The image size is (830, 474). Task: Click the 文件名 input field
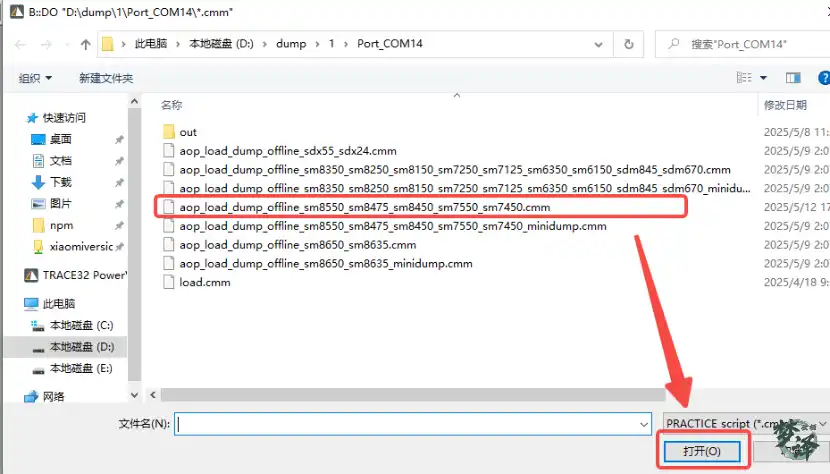click(x=410, y=424)
